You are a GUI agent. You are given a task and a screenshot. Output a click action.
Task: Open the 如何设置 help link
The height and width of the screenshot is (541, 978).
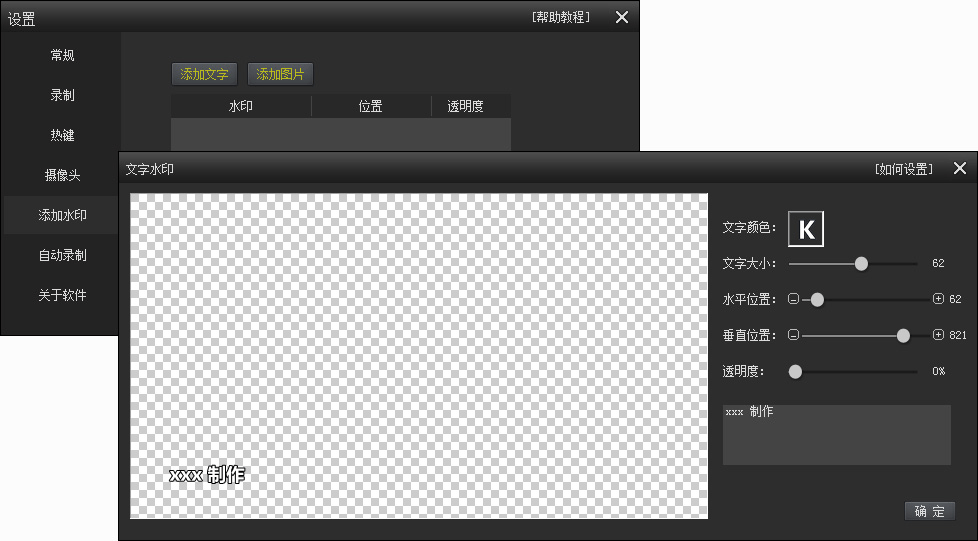904,169
